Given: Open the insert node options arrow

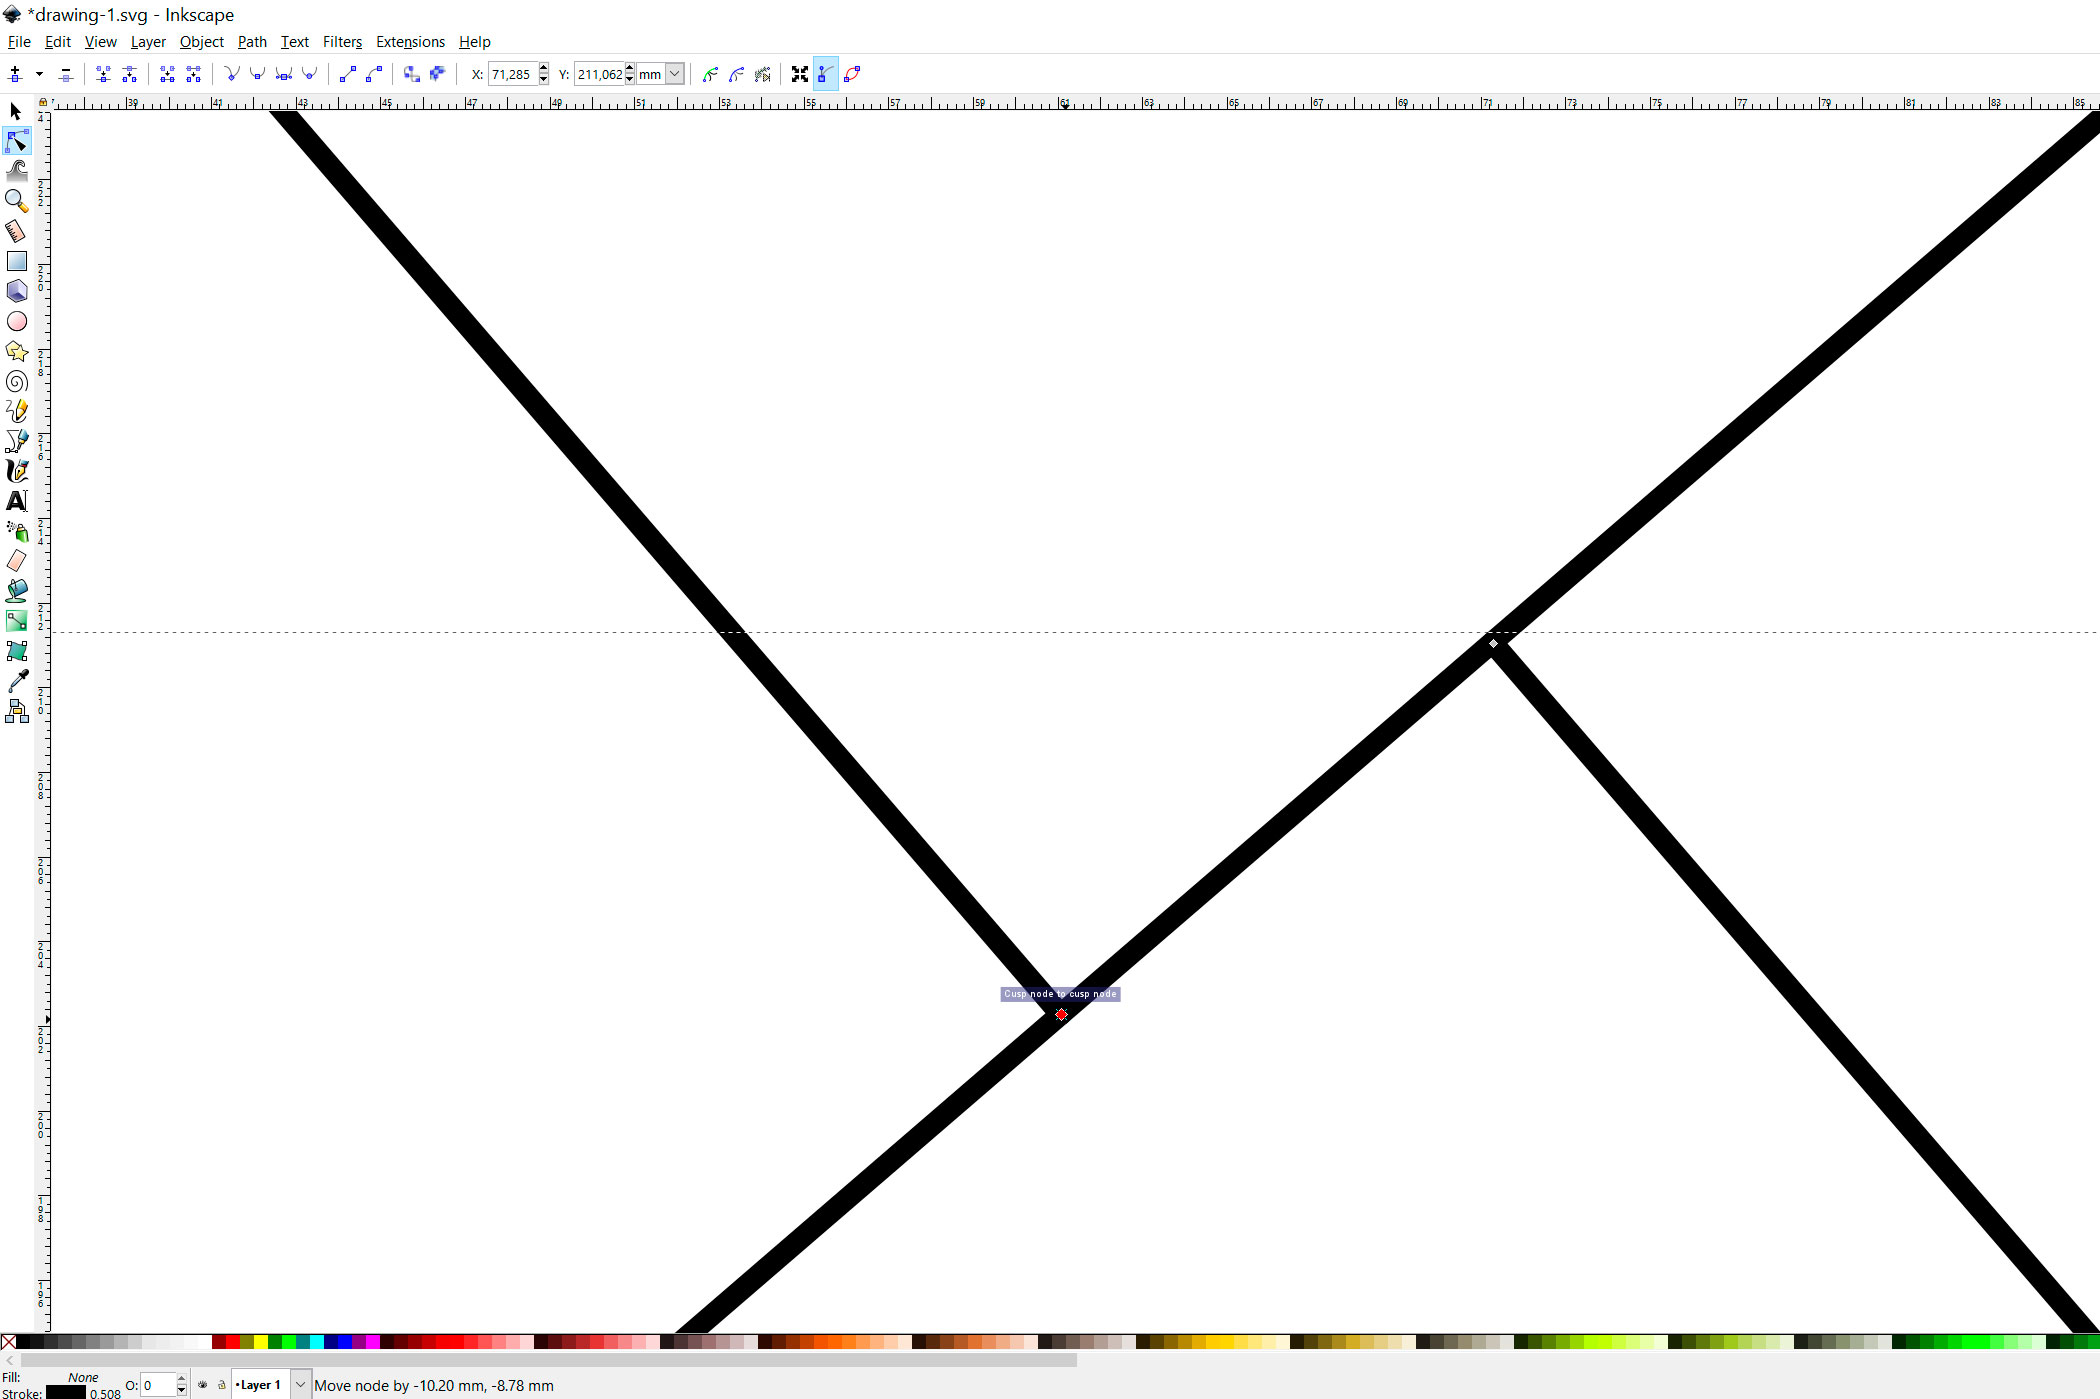Looking at the screenshot, I should point(39,74).
